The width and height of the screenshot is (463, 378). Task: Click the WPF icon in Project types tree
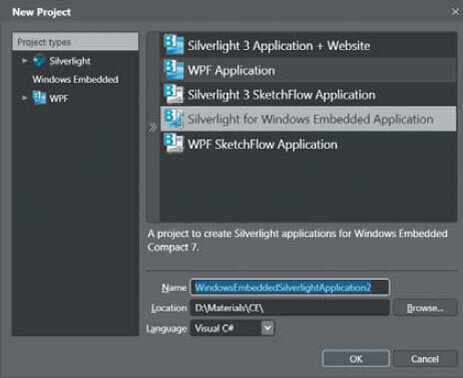click(x=39, y=98)
